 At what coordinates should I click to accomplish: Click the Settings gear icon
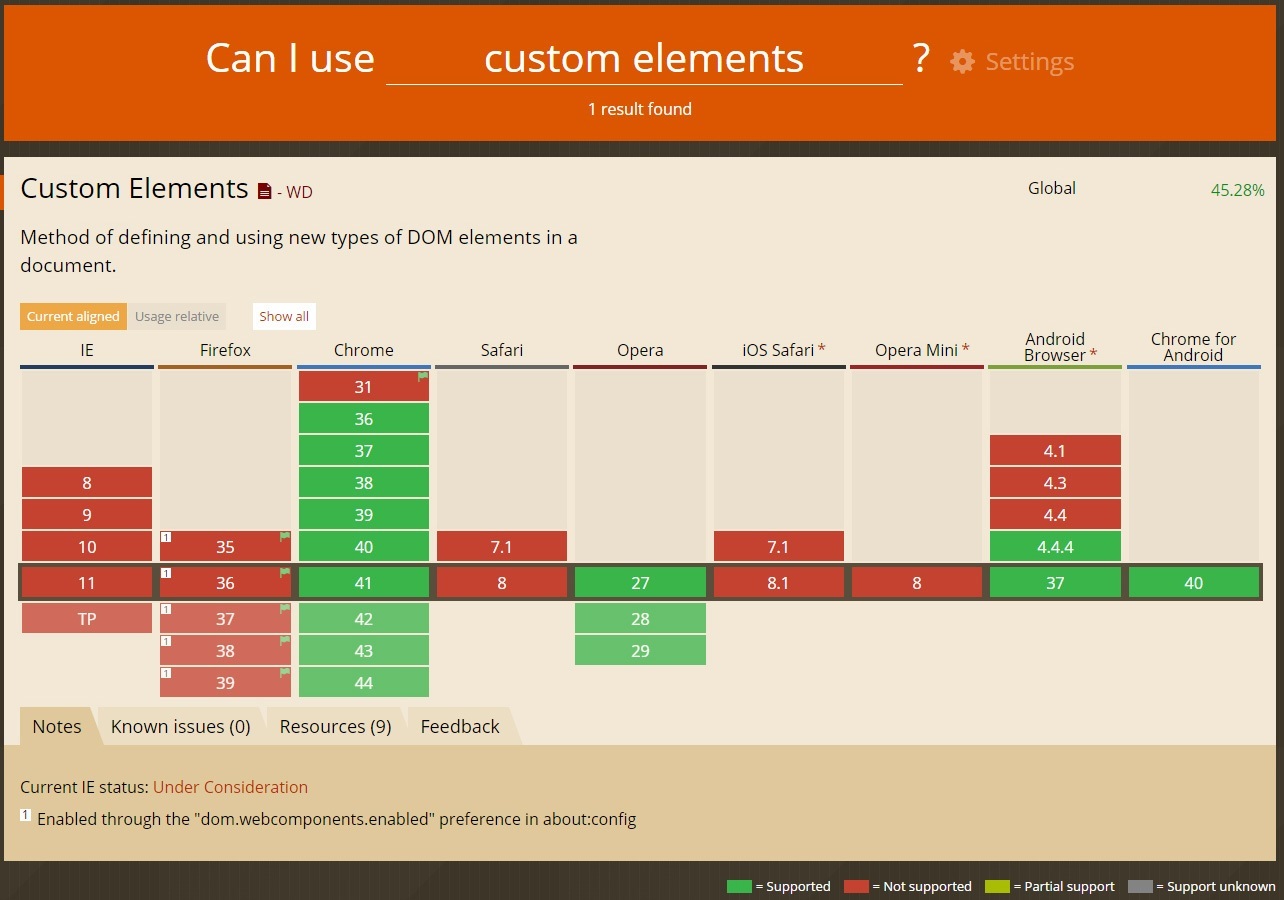point(962,61)
